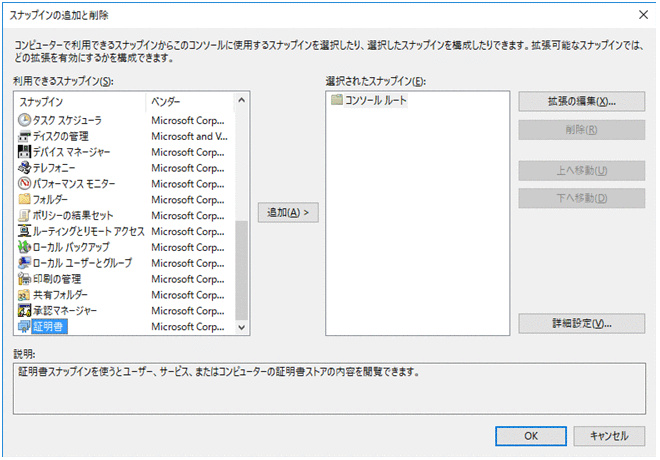Click the 上へ移動(U) button
The width and height of the screenshot is (660, 460).
pyautogui.click(x=581, y=170)
